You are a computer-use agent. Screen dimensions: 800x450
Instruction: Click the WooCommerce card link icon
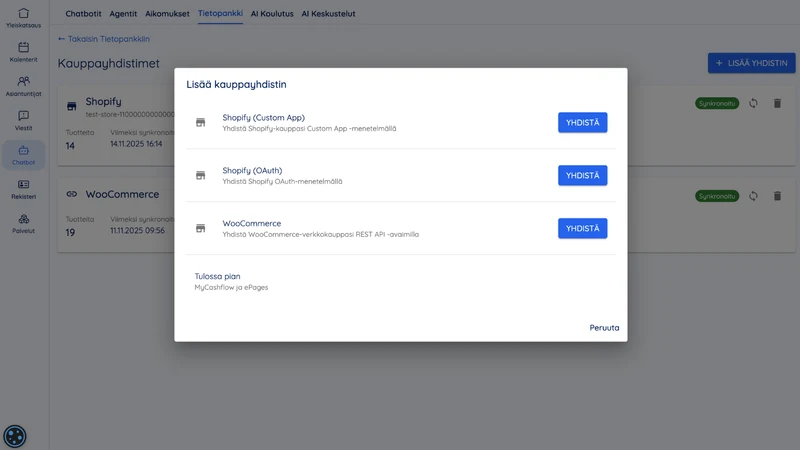[x=71, y=194]
